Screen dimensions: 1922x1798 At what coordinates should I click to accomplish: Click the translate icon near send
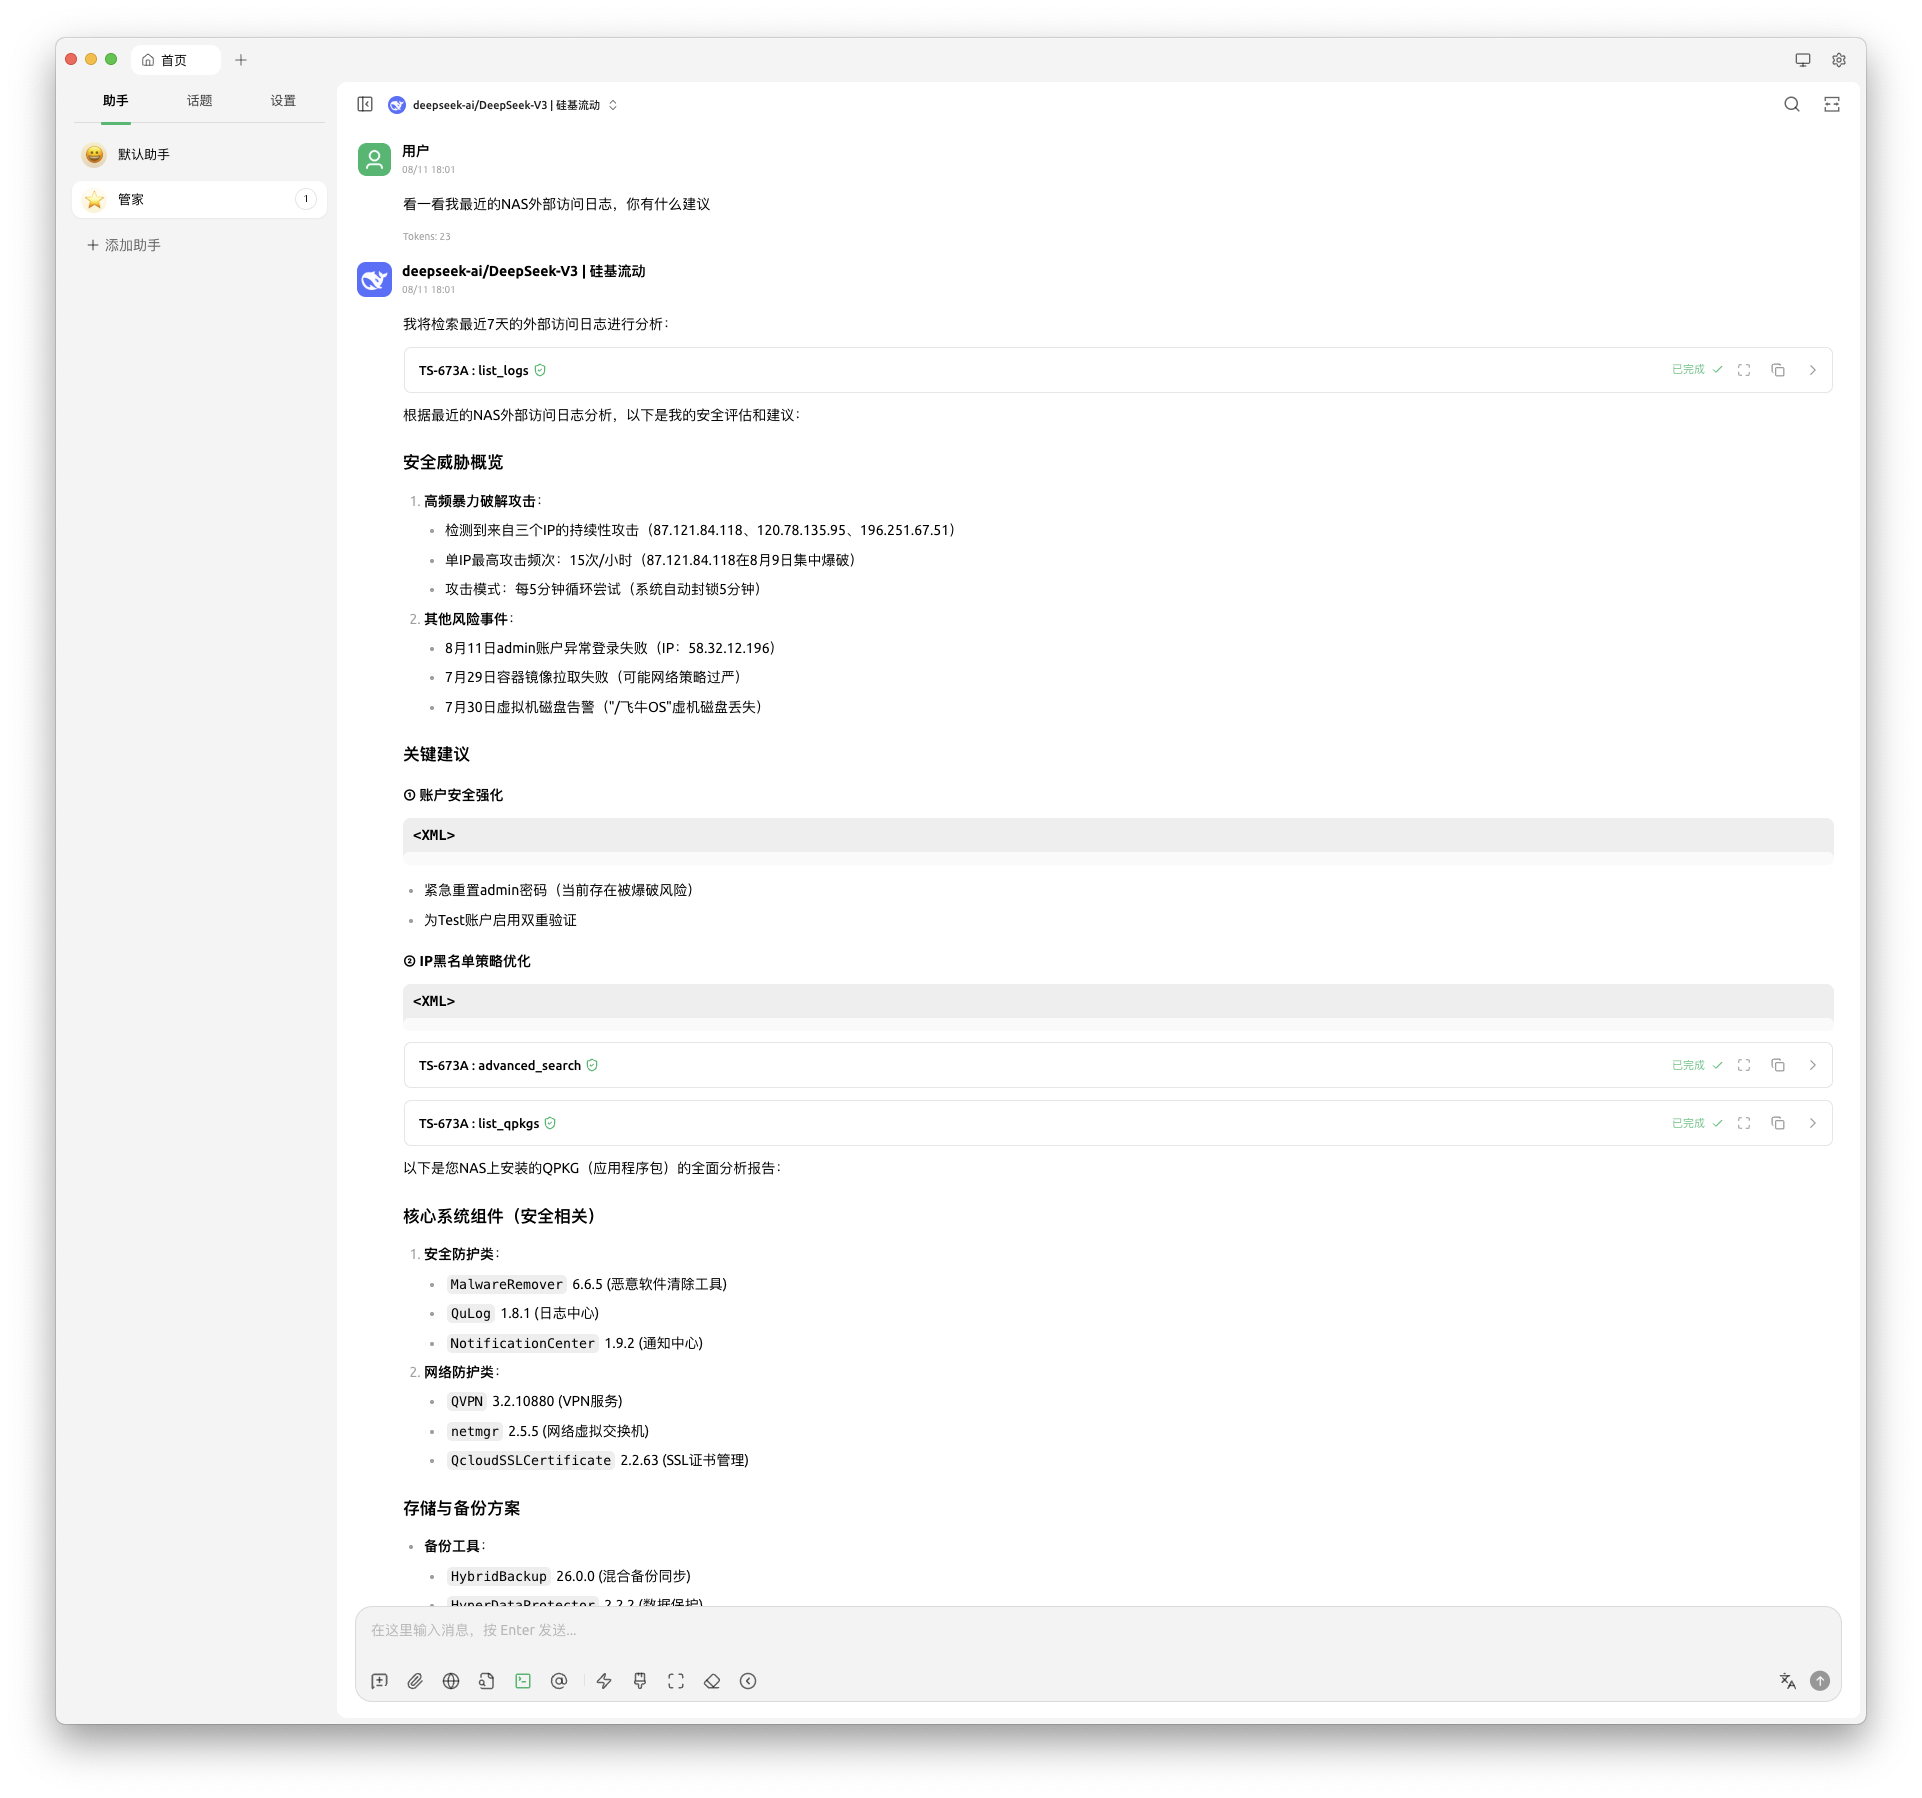[1787, 1681]
